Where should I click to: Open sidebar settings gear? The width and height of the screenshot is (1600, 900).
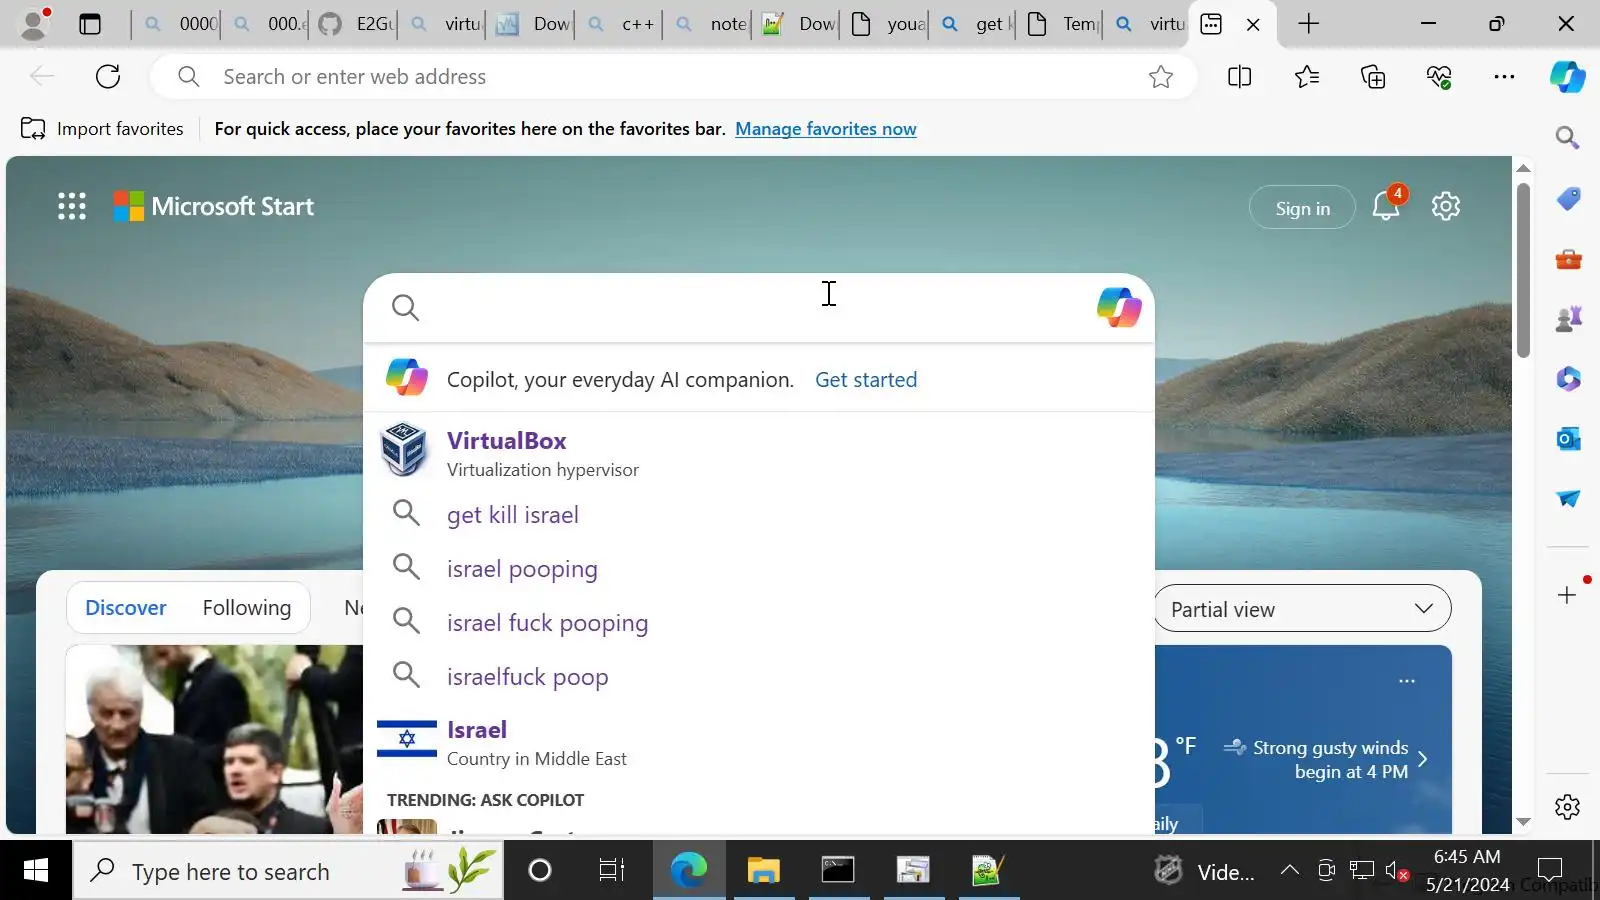tap(1567, 807)
